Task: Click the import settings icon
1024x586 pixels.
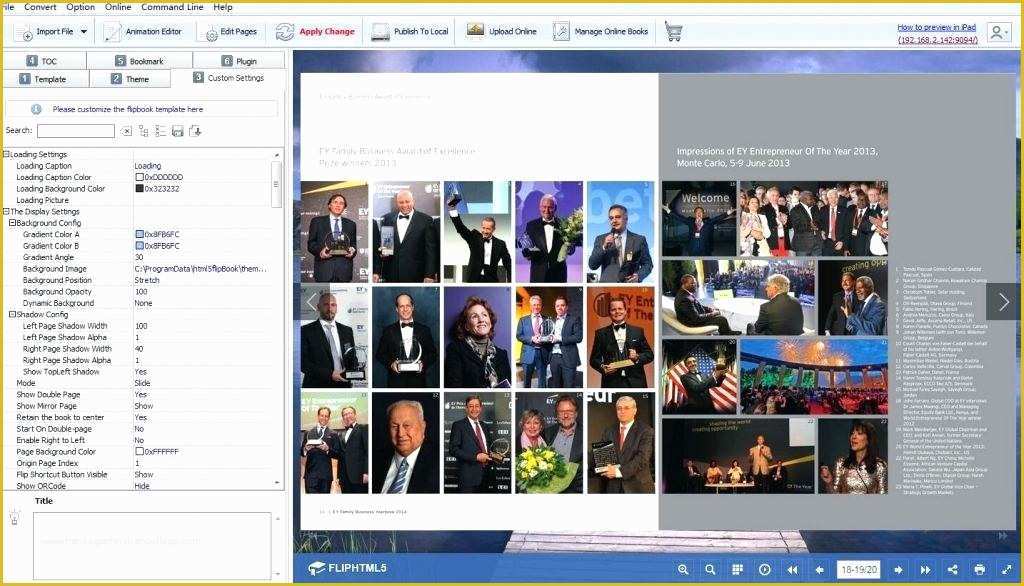Action: (x=195, y=131)
